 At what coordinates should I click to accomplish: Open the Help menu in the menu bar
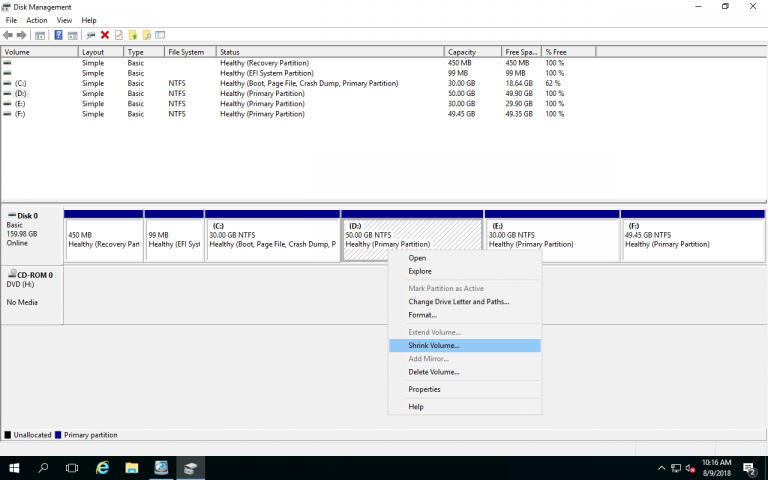pyautogui.click(x=89, y=20)
